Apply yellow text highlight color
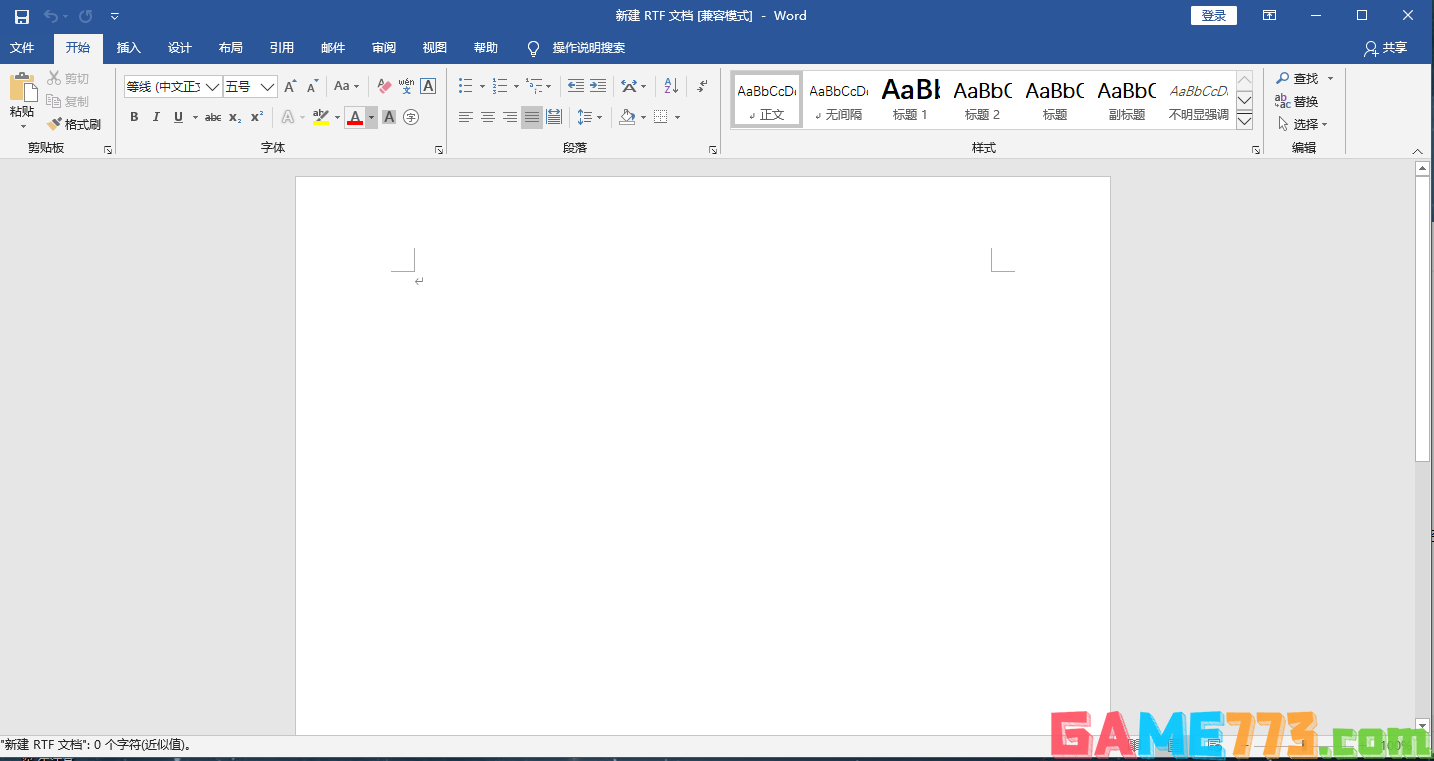This screenshot has height=761, width=1434. (x=321, y=117)
